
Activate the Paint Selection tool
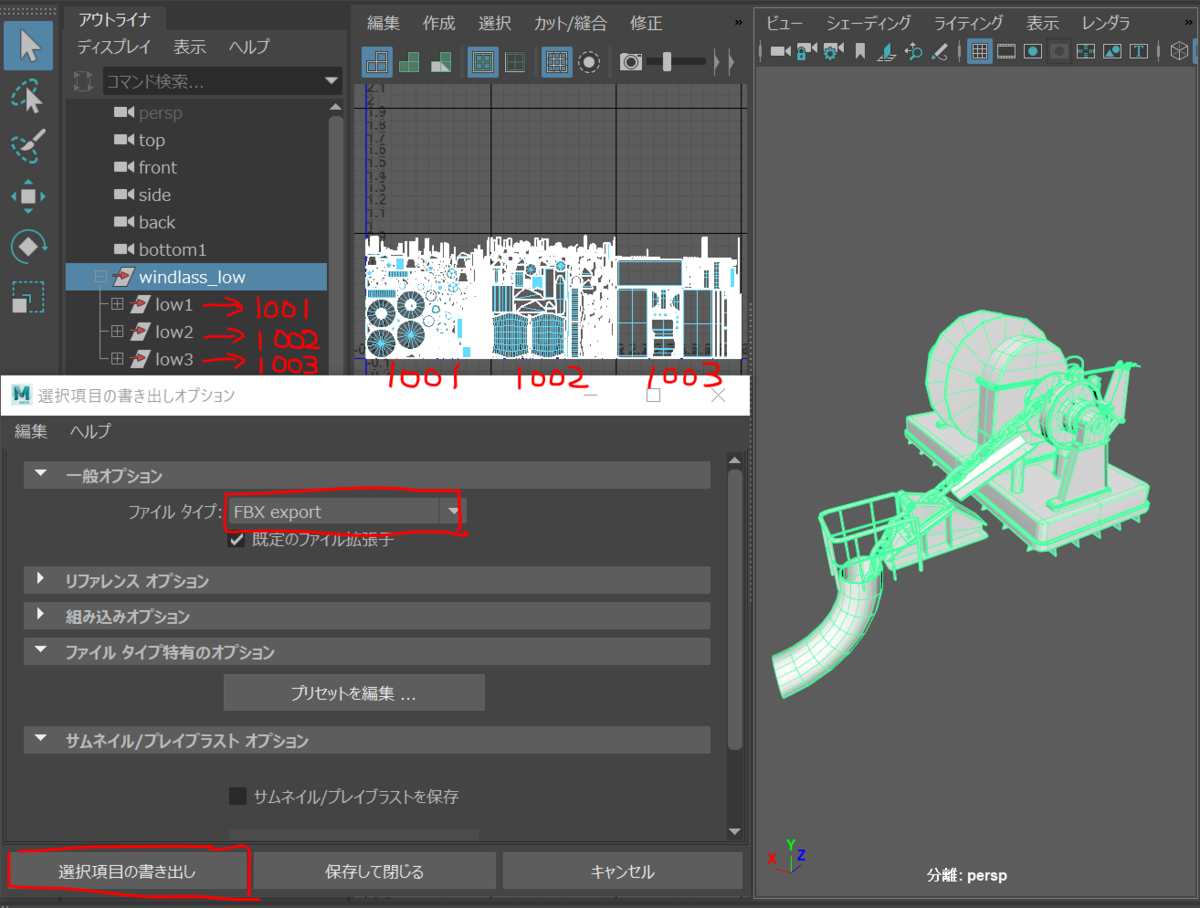28,146
